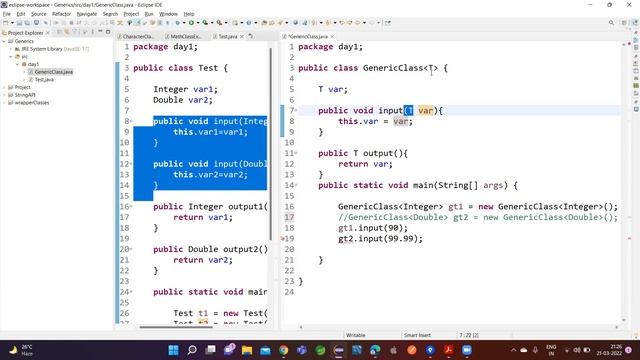Open Google Chrome from the taskbar
The image size is (640, 360).
pos(284,350)
